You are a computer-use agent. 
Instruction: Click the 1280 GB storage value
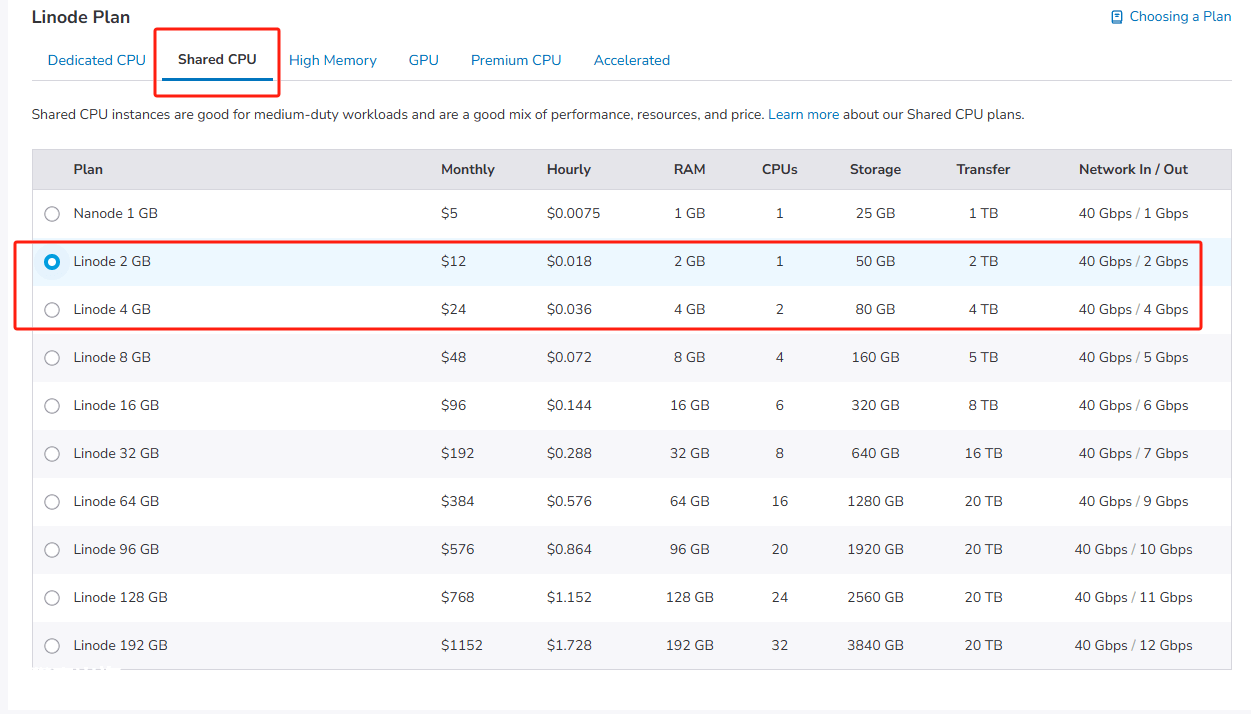tap(875, 501)
